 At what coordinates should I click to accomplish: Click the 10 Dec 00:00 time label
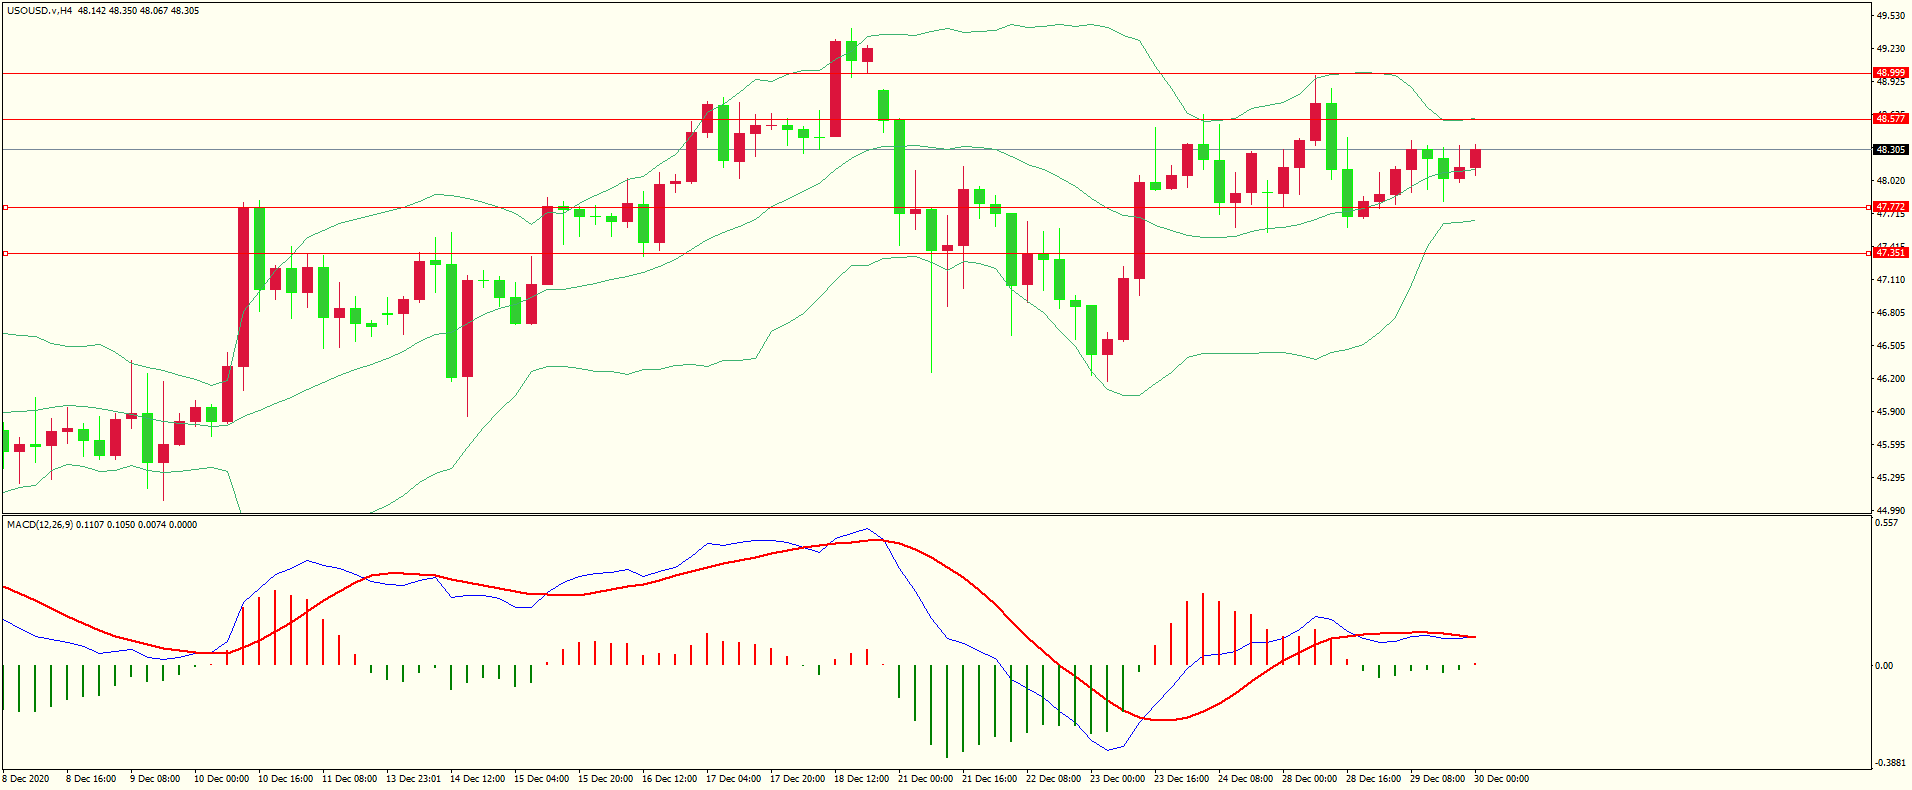221,779
